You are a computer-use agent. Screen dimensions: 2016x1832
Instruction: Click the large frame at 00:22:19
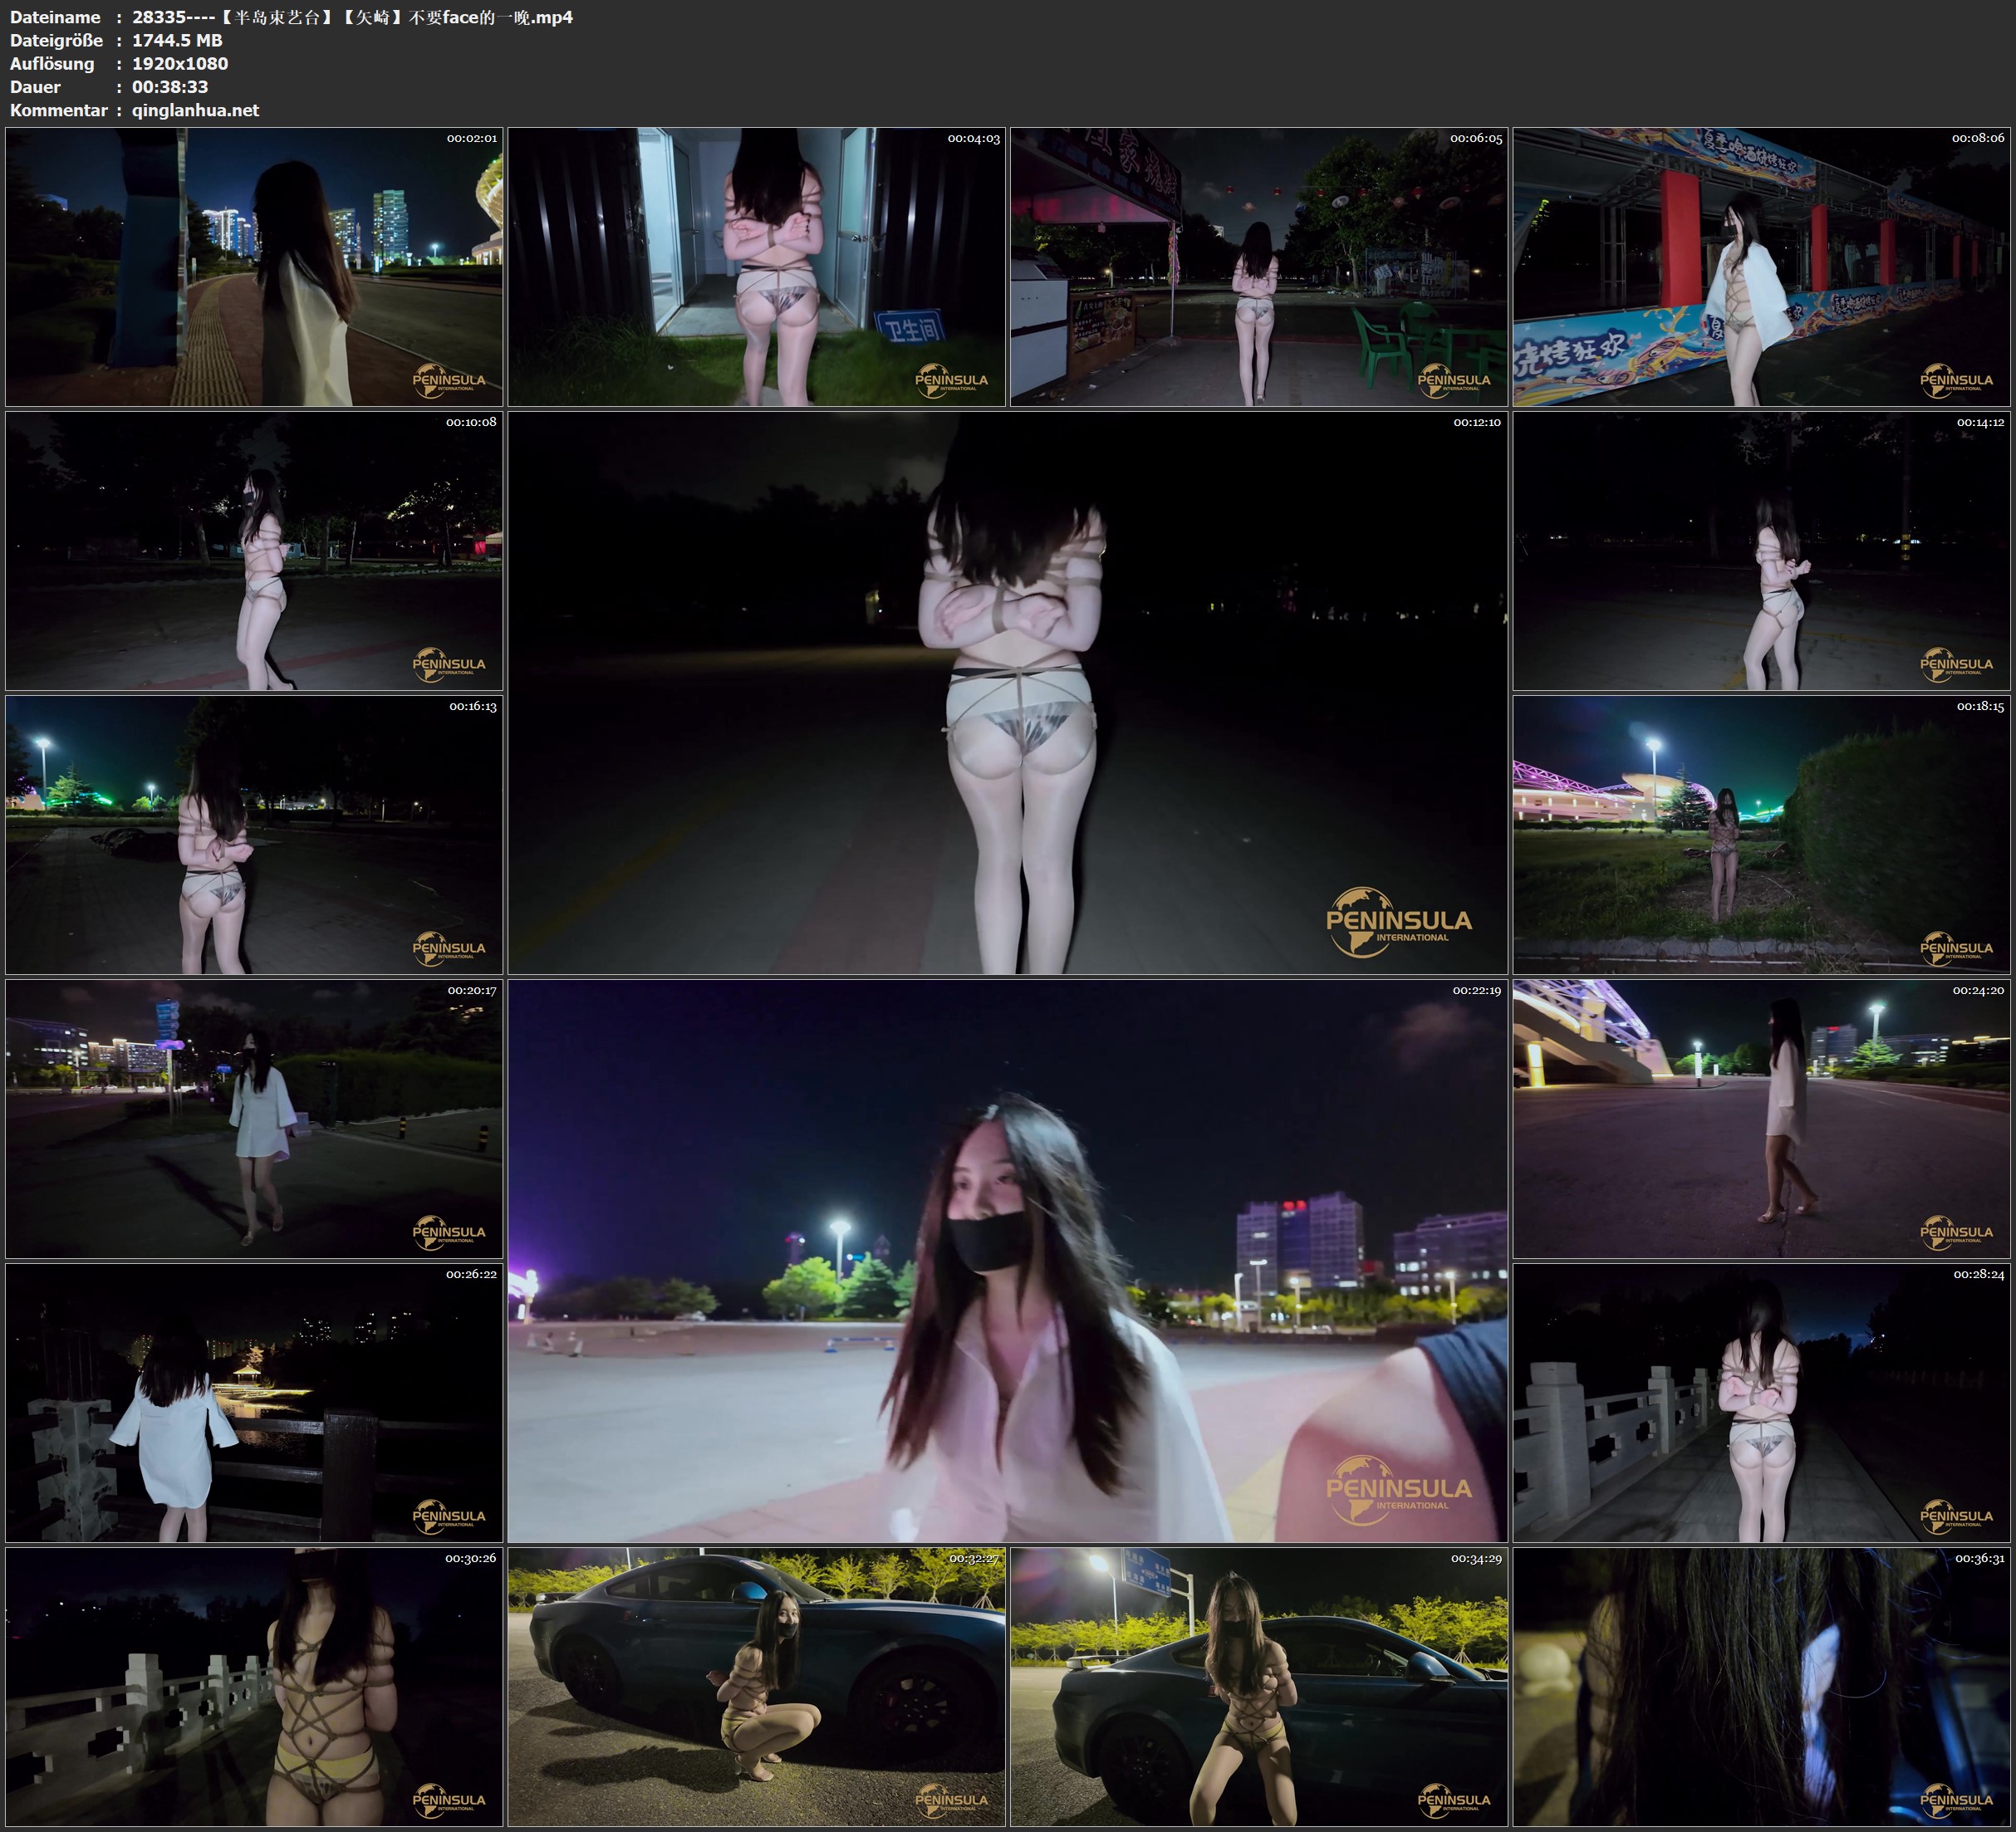pyautogui.click(x=1007, y=1260)
